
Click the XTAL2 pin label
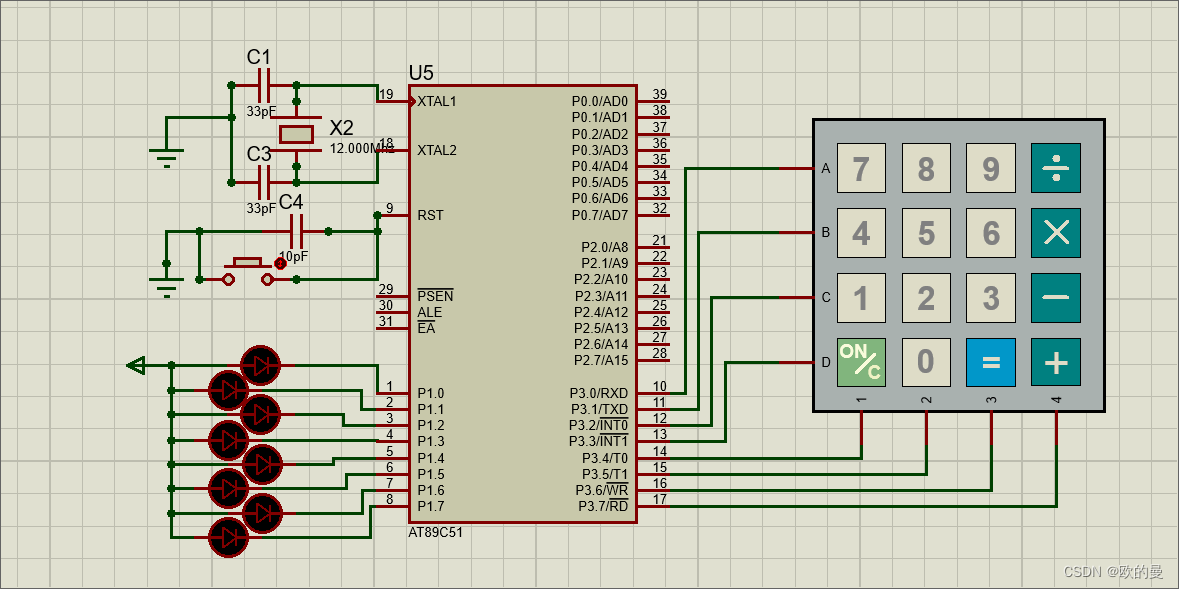pyautogui.click(x=437, y=150)
